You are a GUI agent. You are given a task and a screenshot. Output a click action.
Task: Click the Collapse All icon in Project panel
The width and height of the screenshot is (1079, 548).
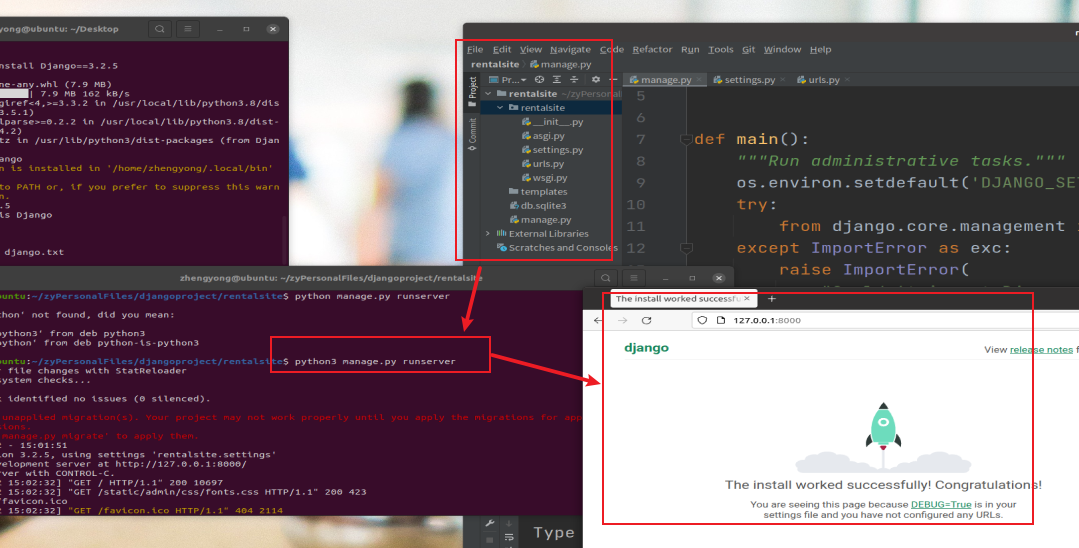tap(574, 80)
